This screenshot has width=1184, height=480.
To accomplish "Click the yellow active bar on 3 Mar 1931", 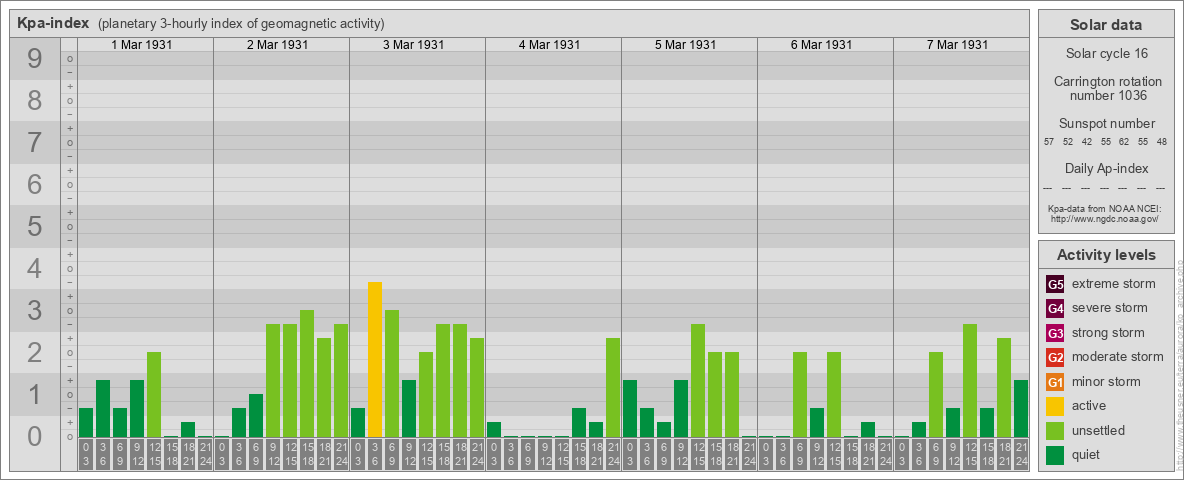I will pos(375,359).
